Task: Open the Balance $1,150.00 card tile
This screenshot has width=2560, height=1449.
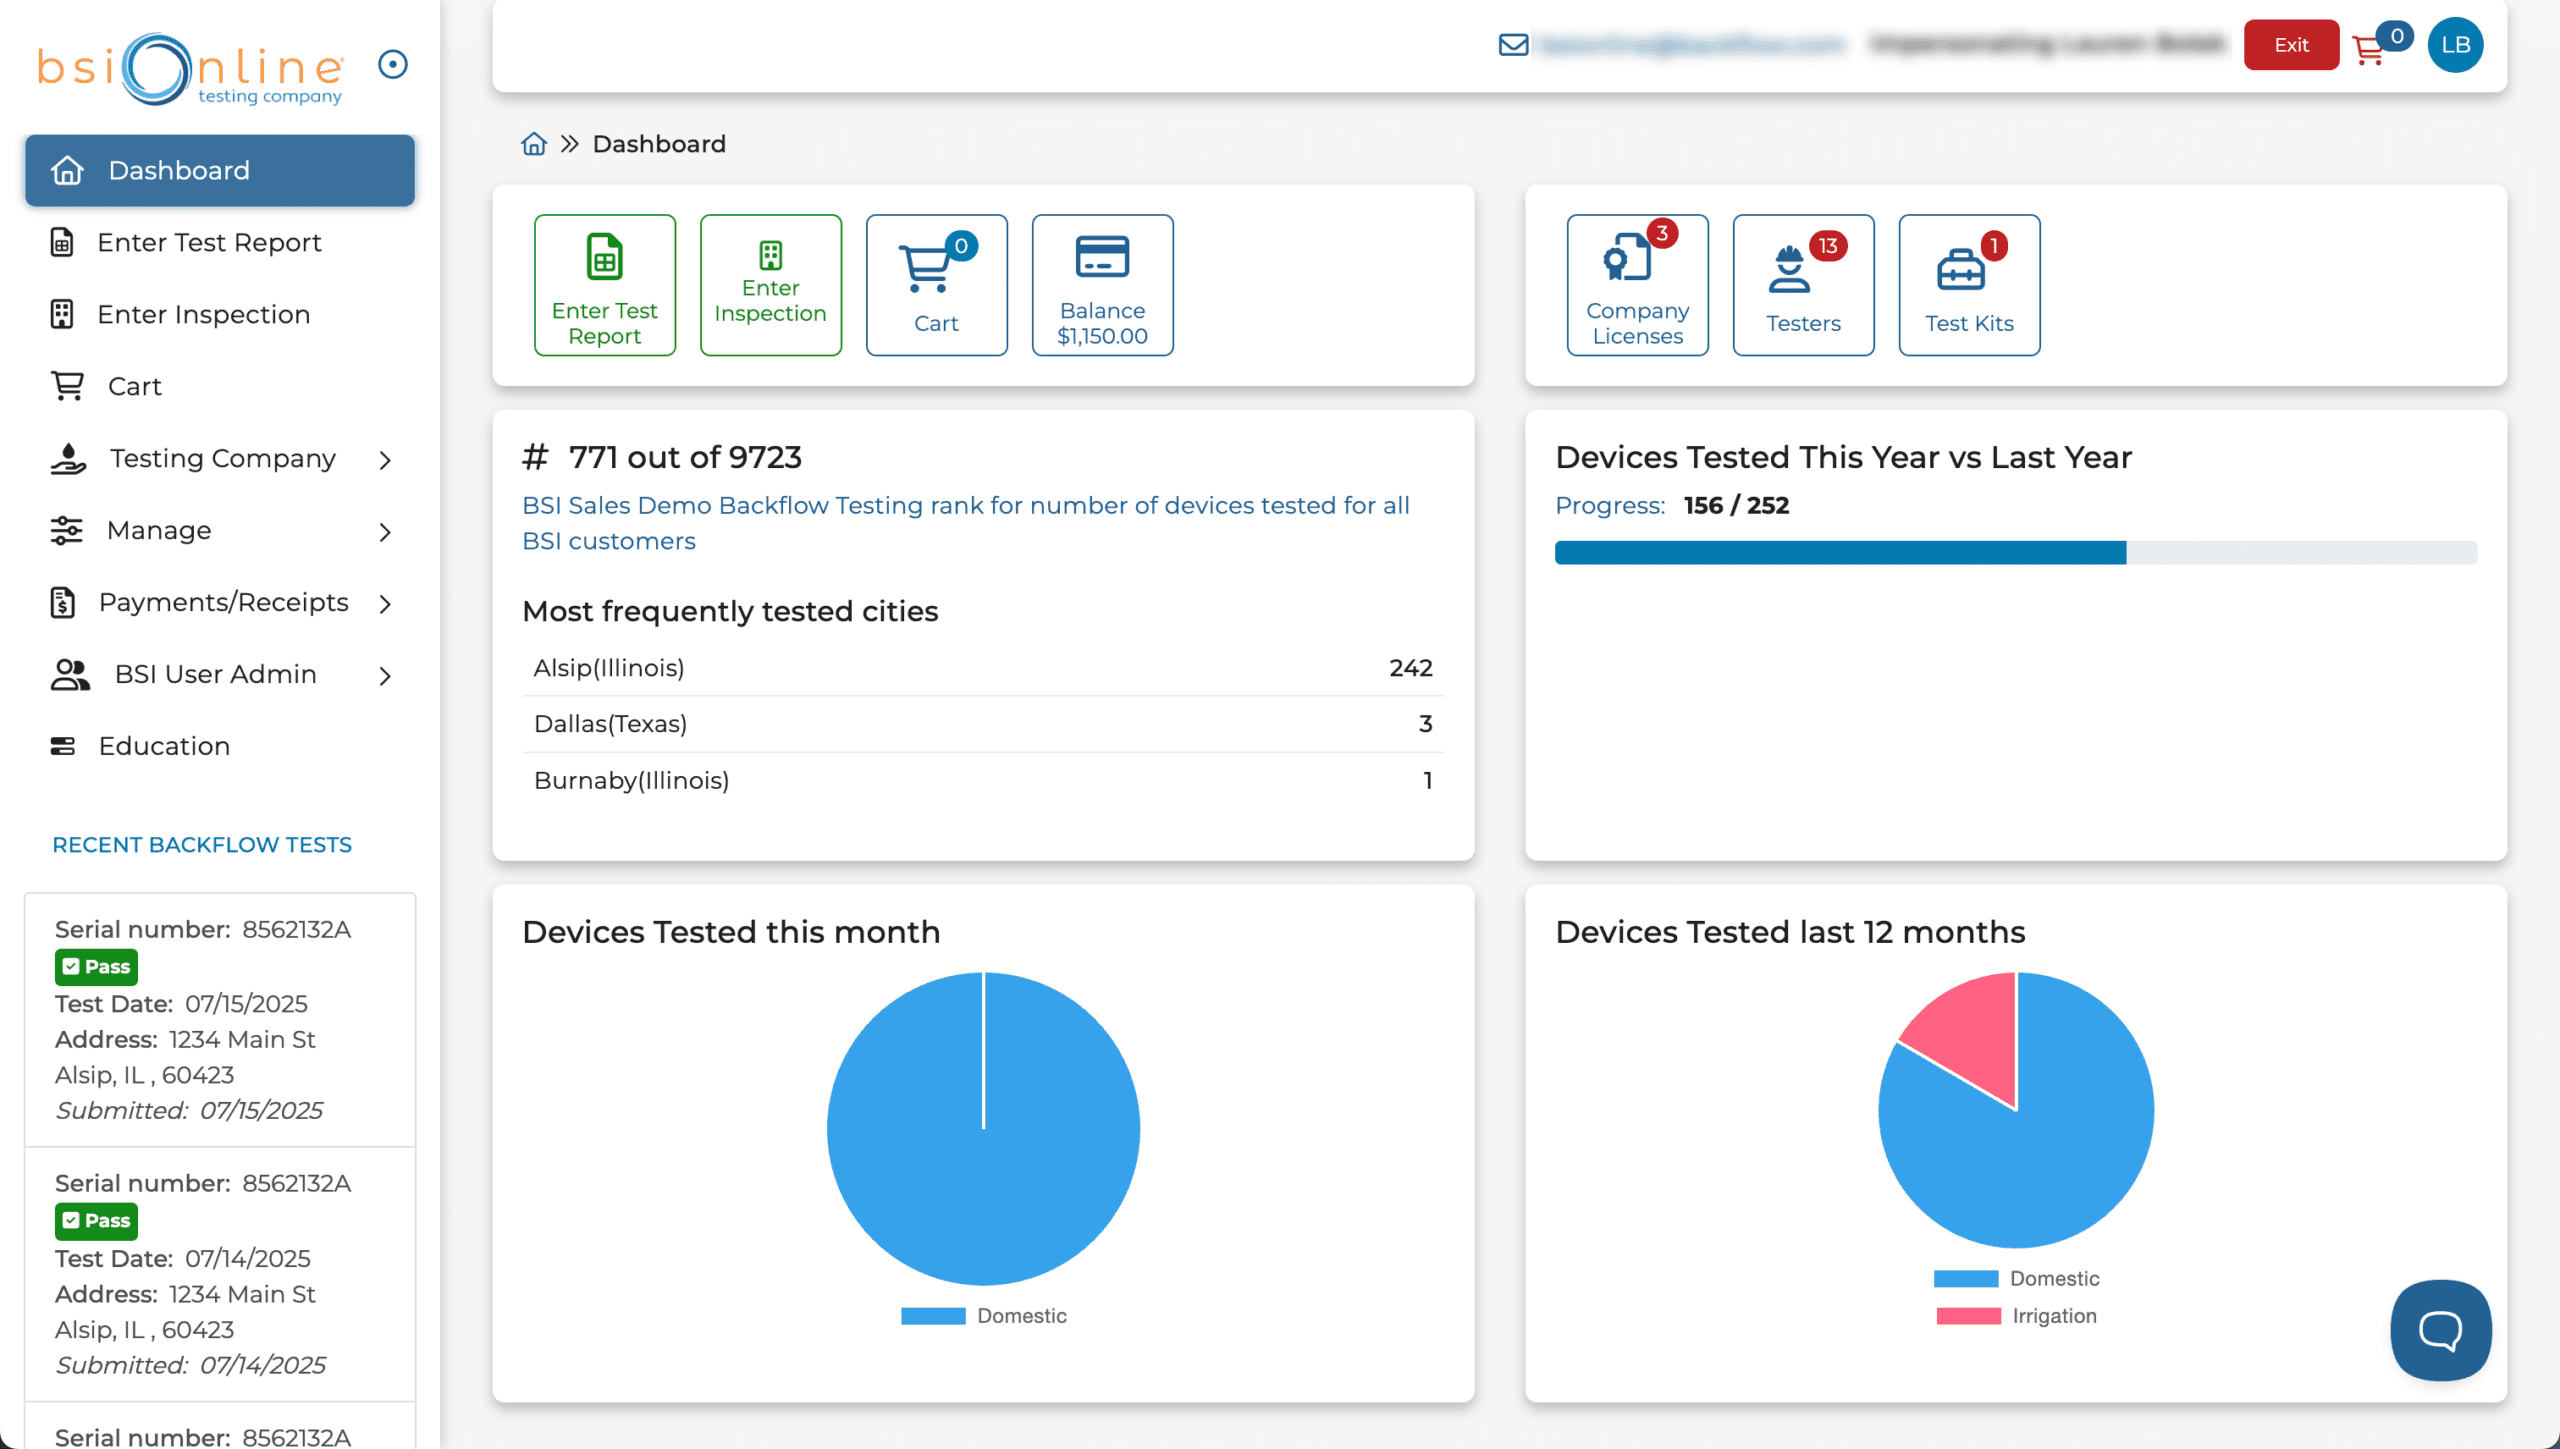Action: 1102,285
